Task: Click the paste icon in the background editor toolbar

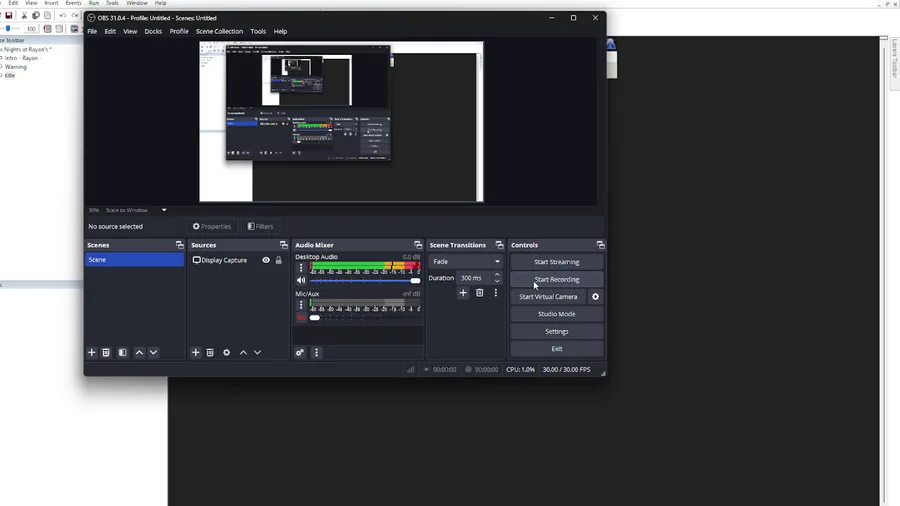Action: [48, 15]
